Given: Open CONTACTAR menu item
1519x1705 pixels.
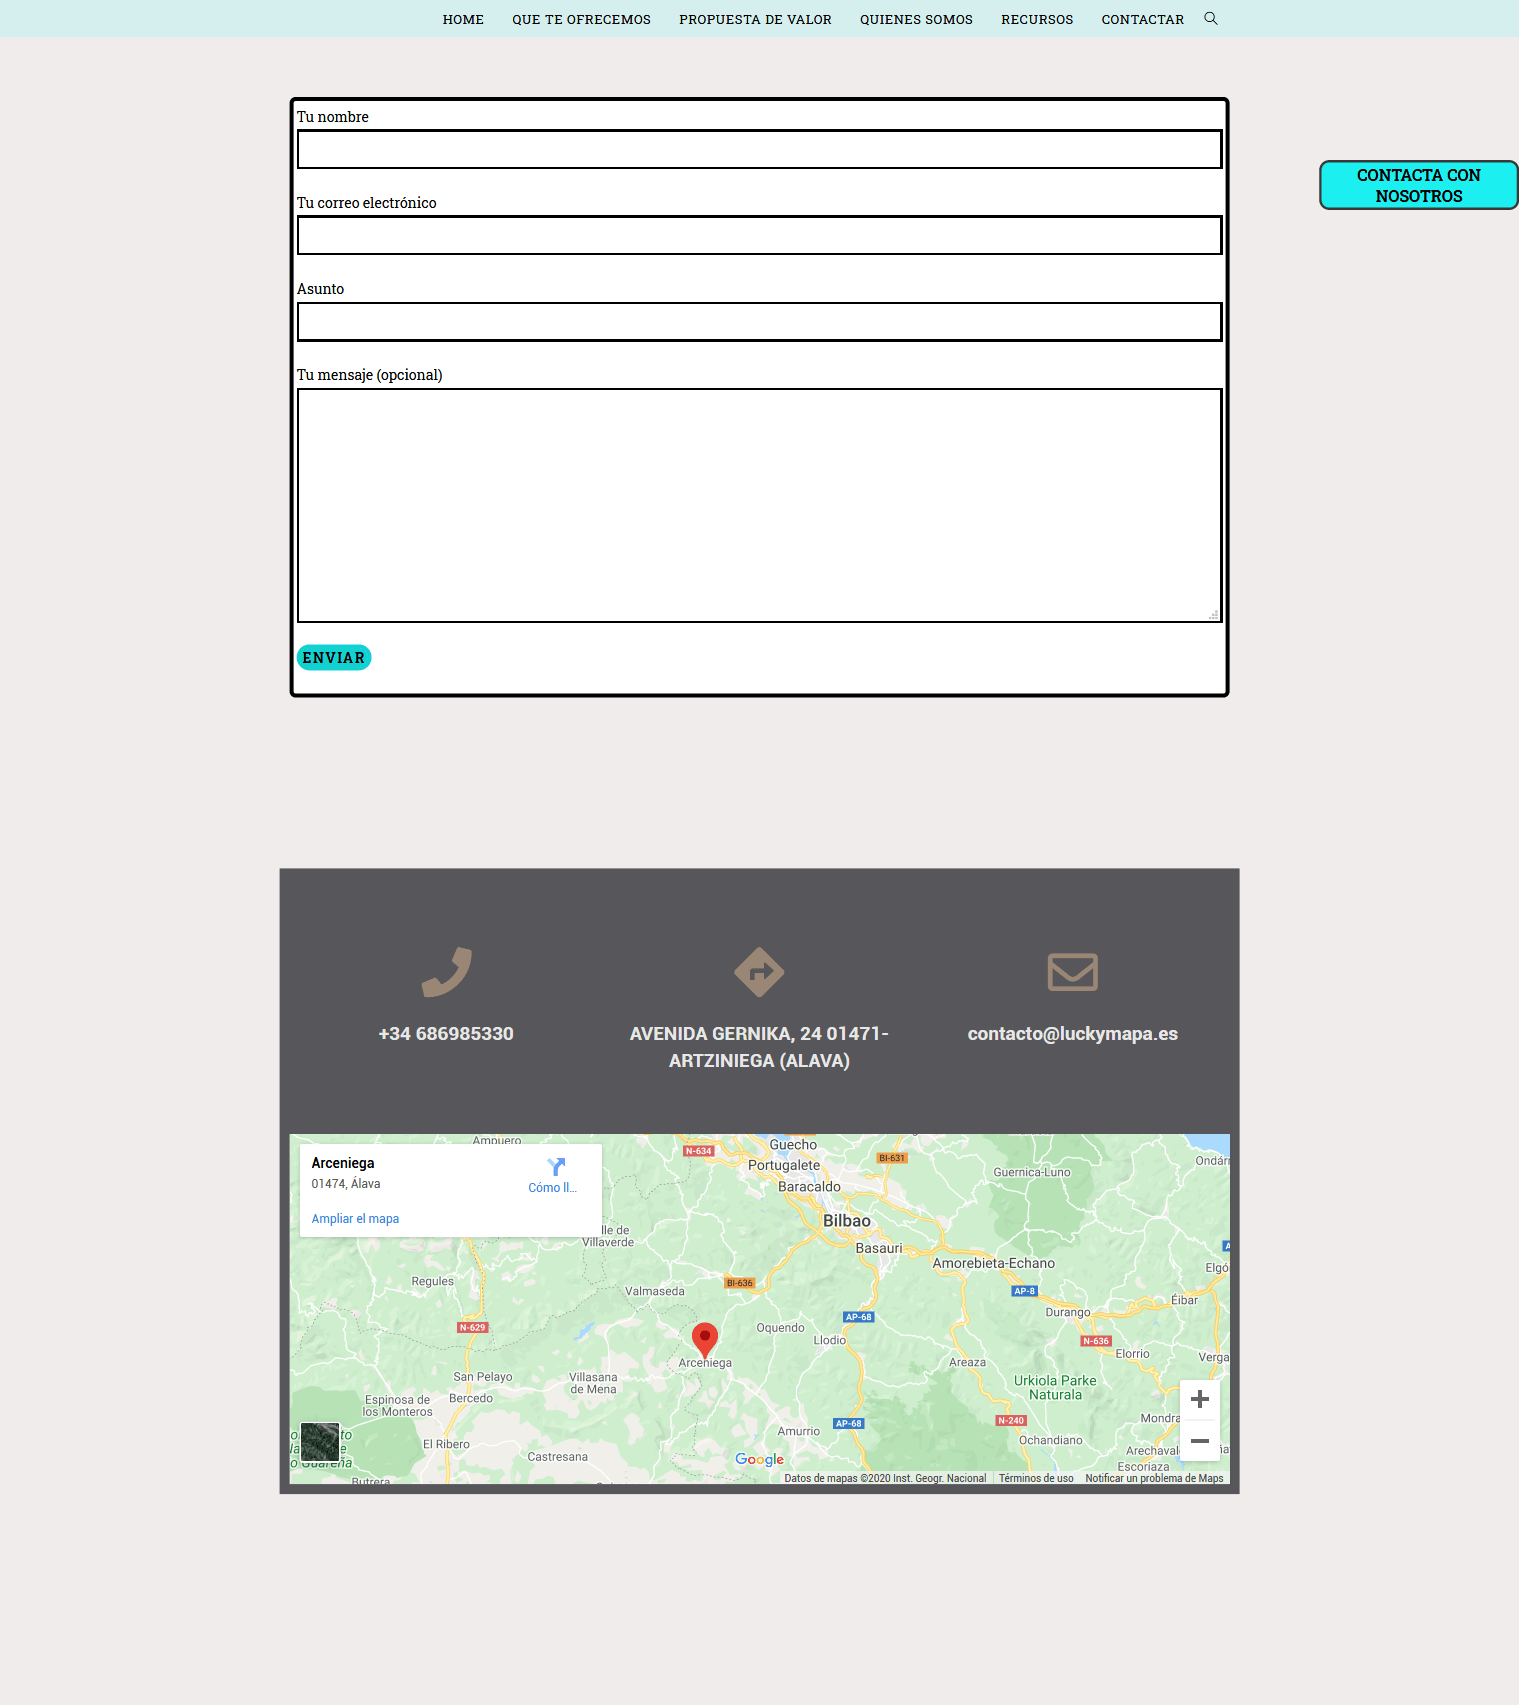Looking at the screenshot, I should (x=1142, y=19).
